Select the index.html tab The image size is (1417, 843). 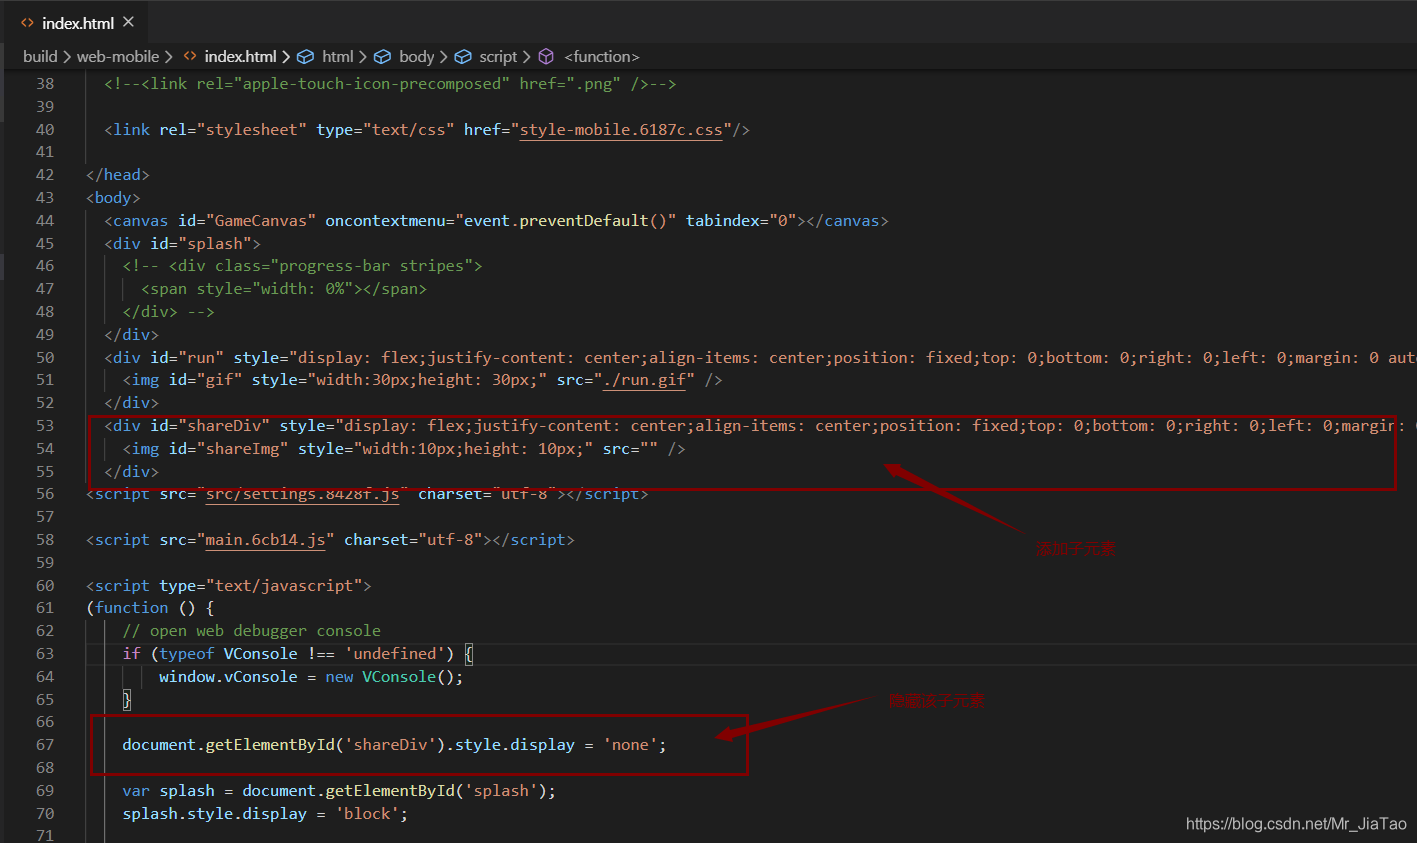click(76, 22)
